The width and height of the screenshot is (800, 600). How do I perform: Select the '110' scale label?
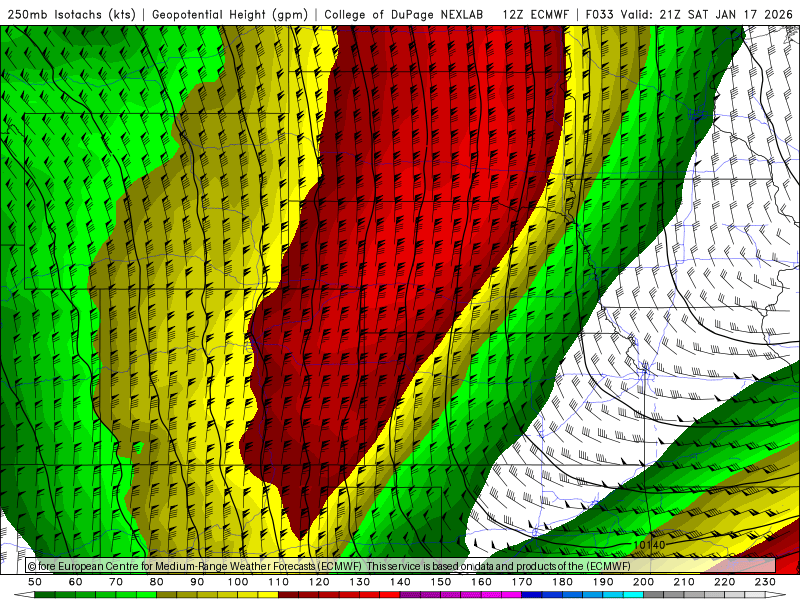click(x=278, y=582)
